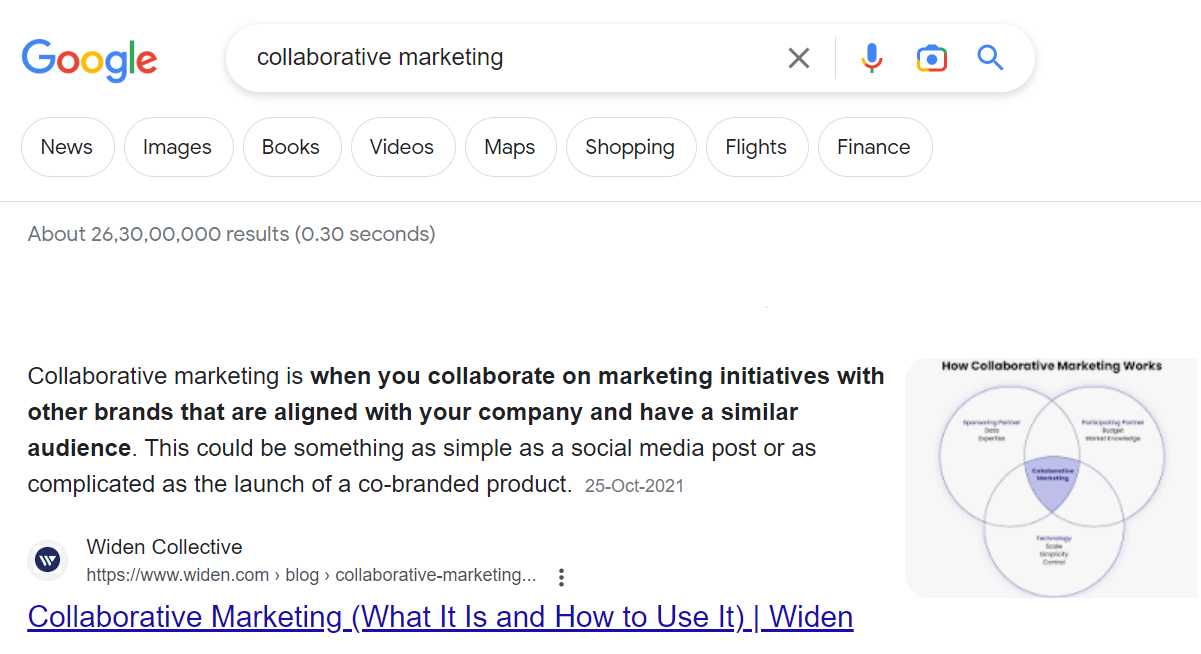This screenshot has height=654, width=1201.
Task: Focus the collaborative marketing search field
Action: (500, 58)
